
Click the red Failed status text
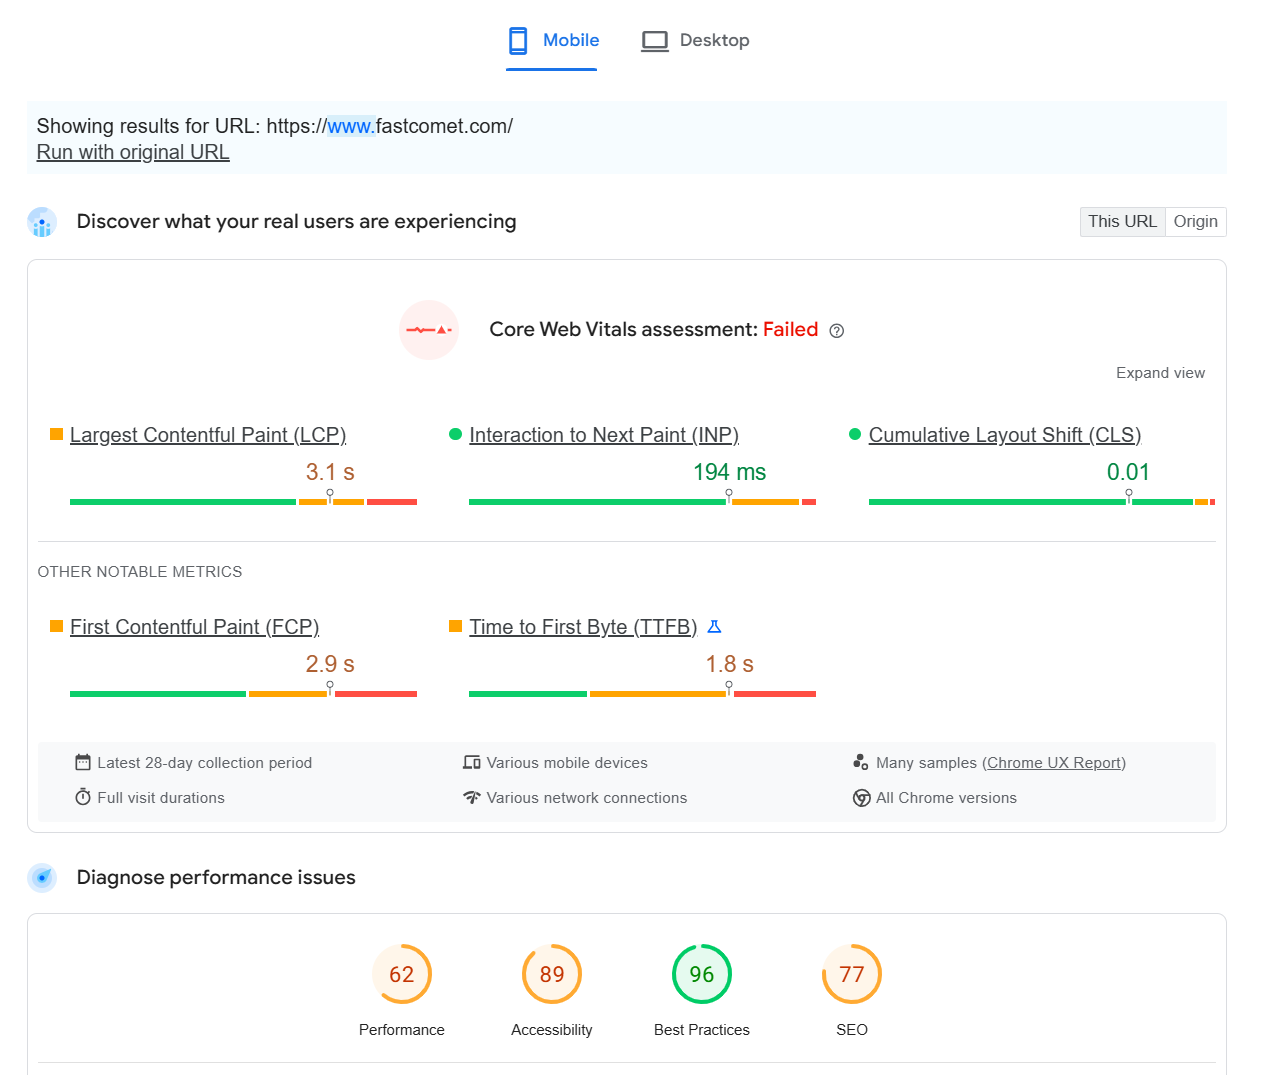pos(791,330)
